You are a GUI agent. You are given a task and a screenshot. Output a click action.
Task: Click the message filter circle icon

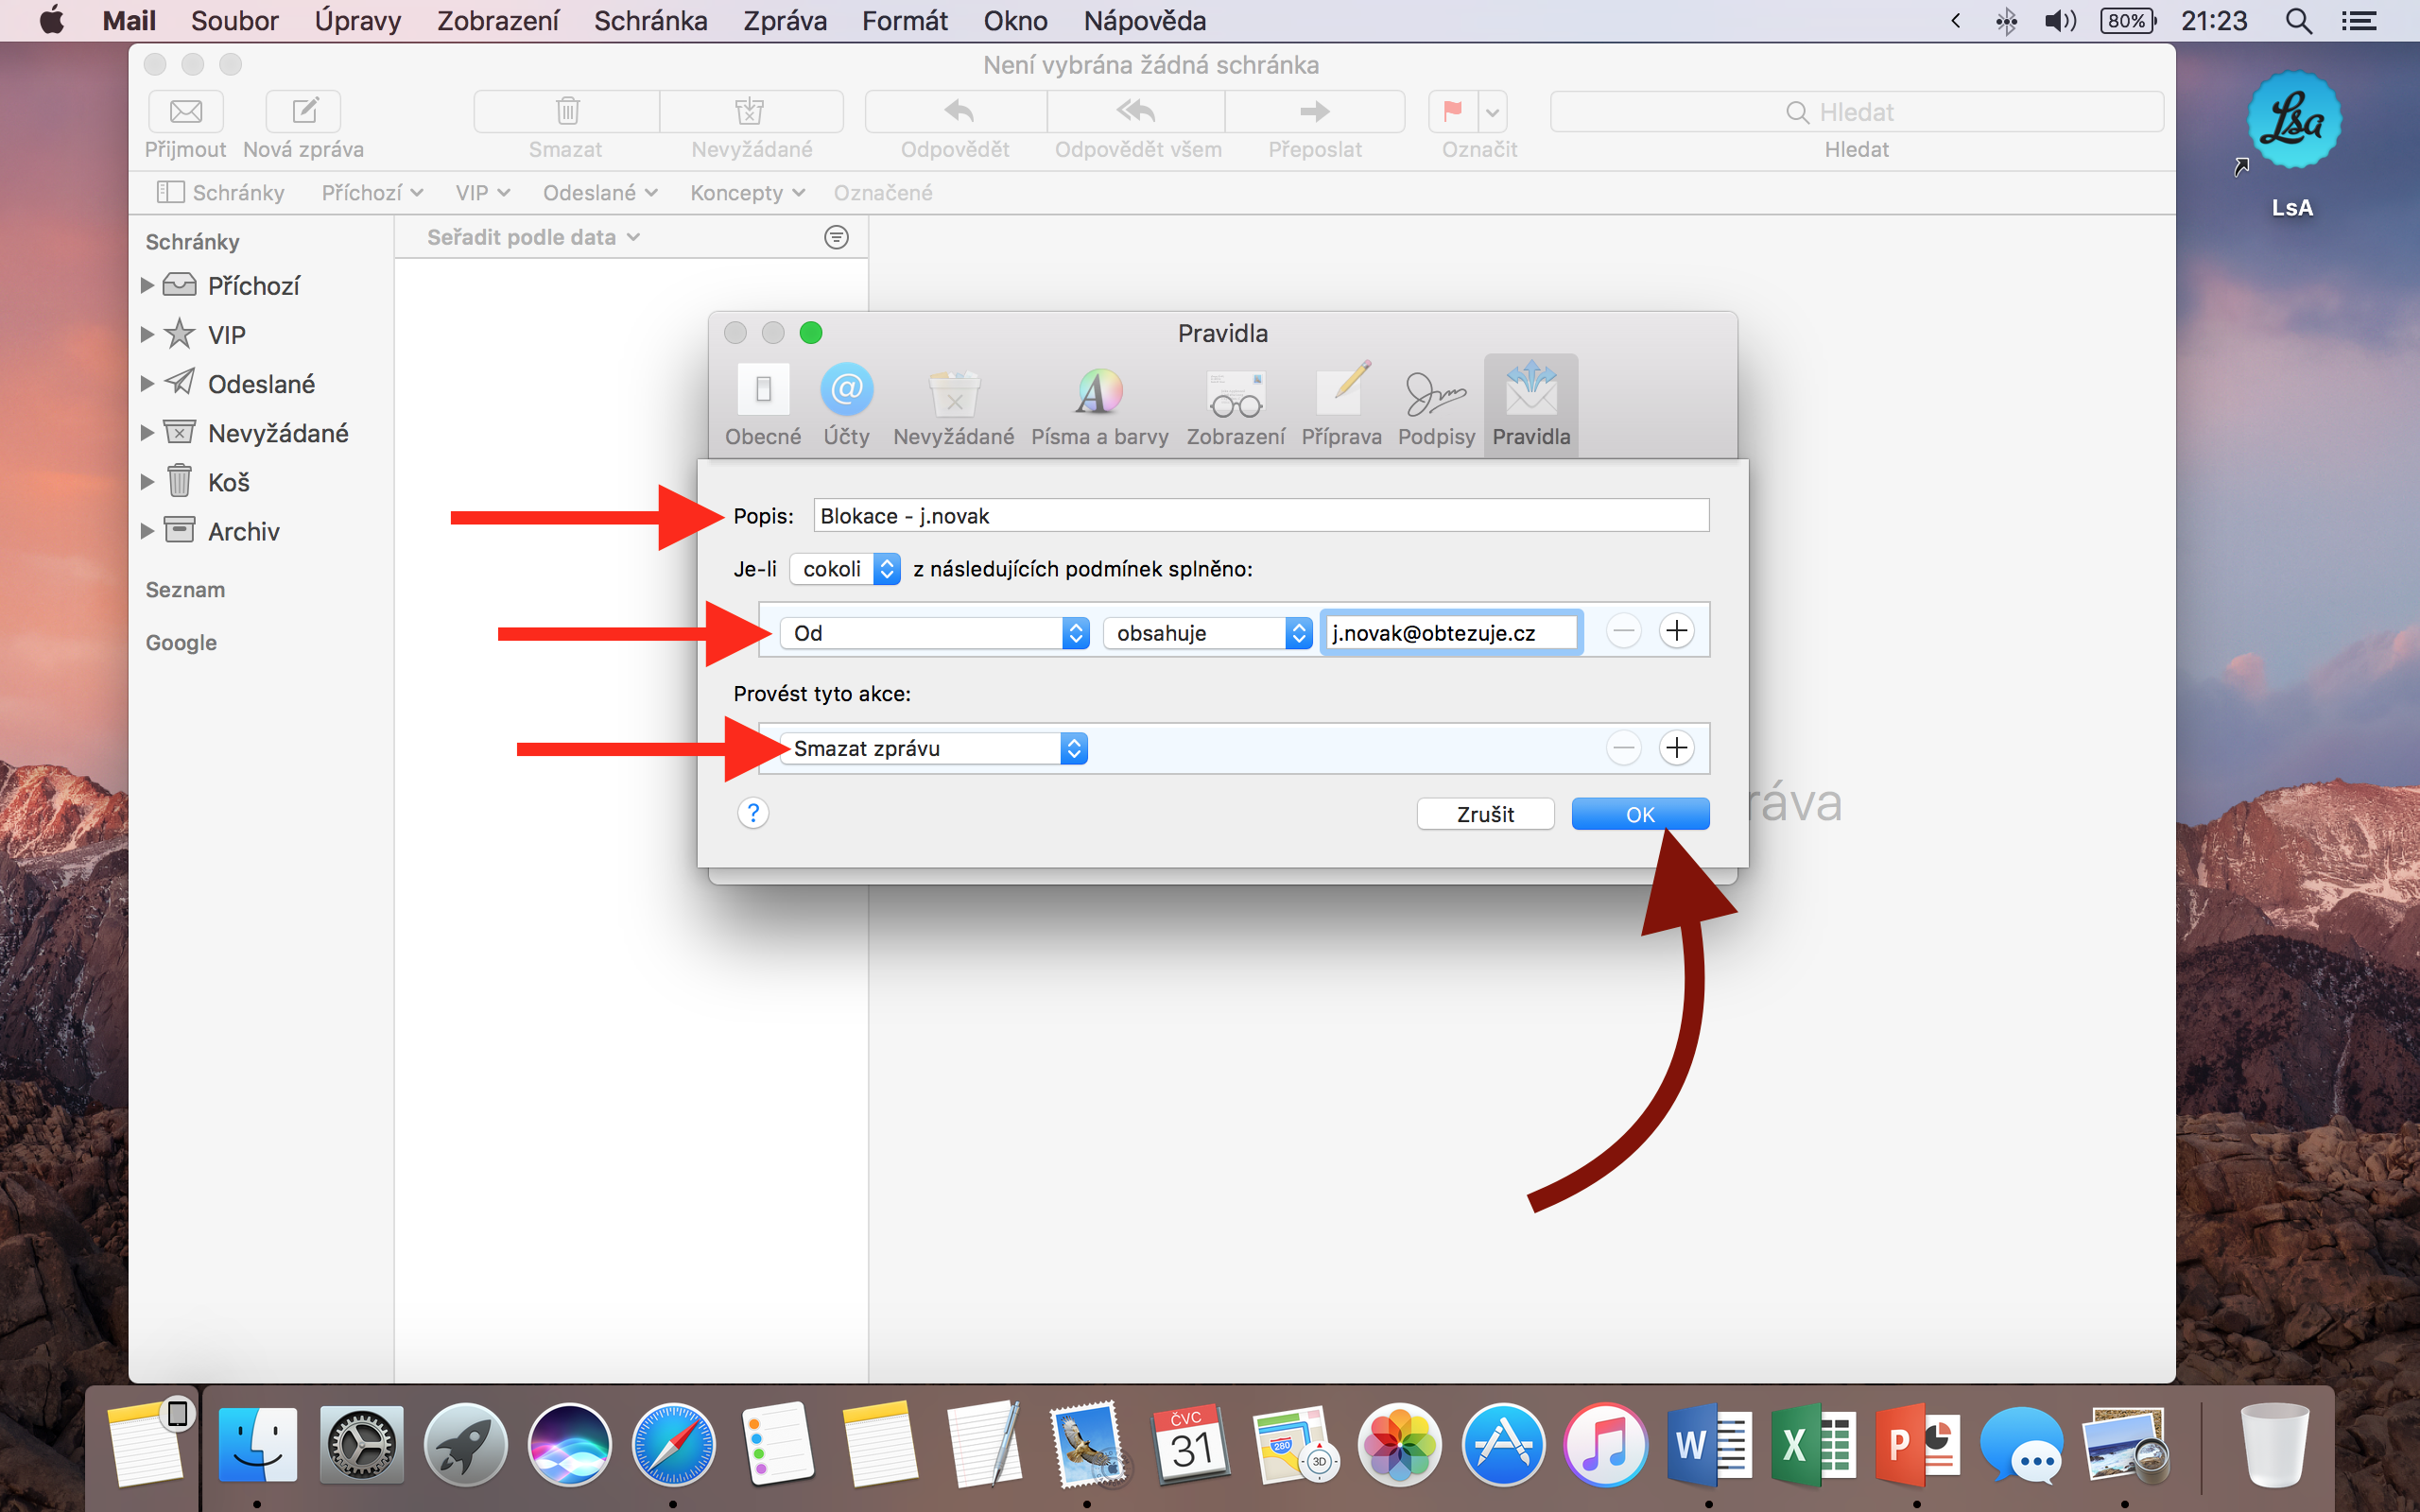[836, 237]
